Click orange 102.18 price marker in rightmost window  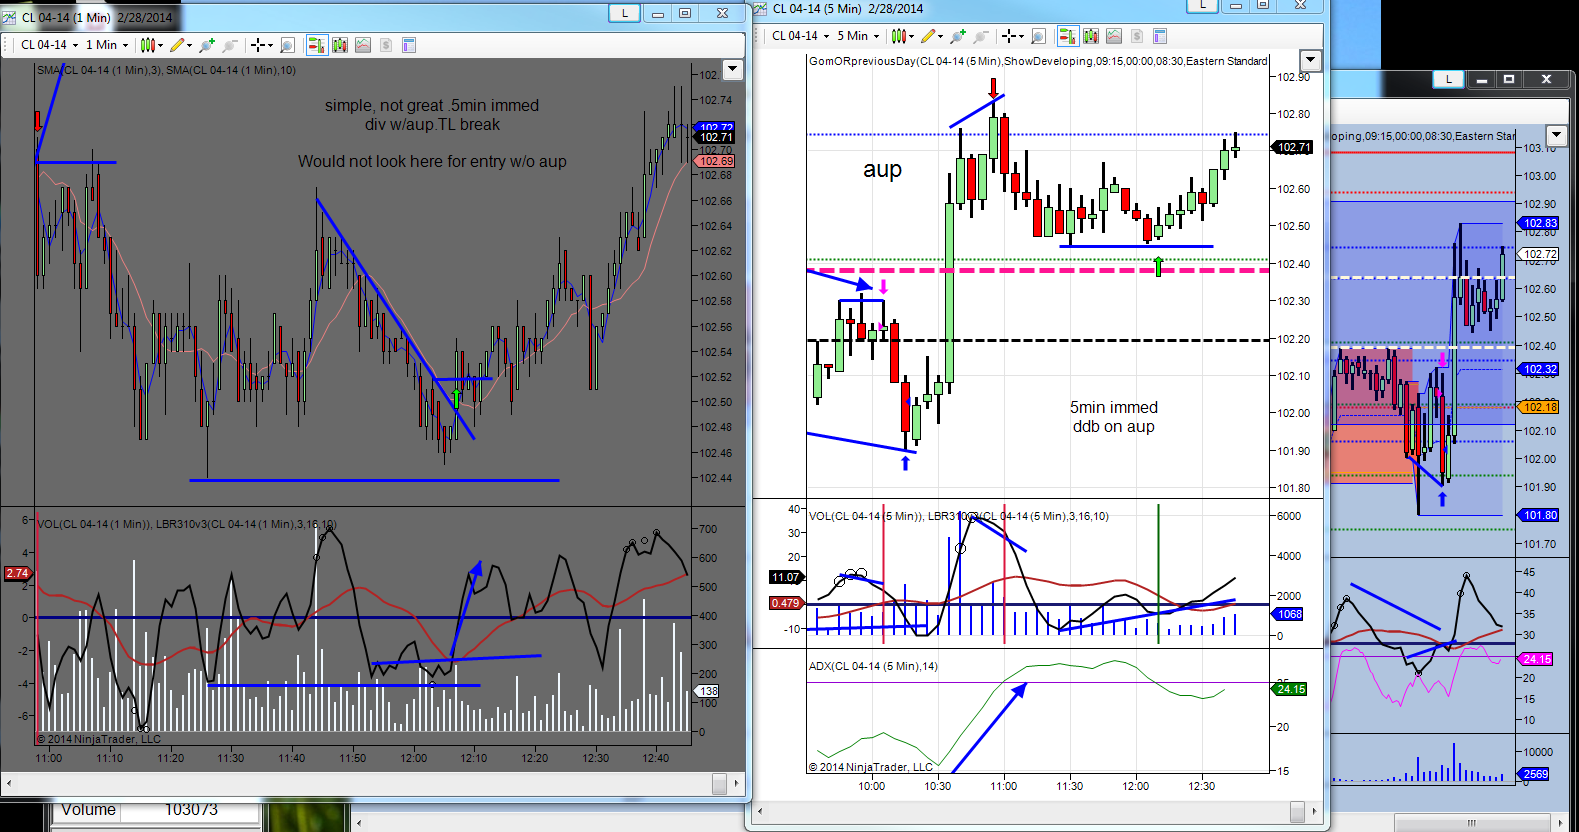[x=1540, y=407]
